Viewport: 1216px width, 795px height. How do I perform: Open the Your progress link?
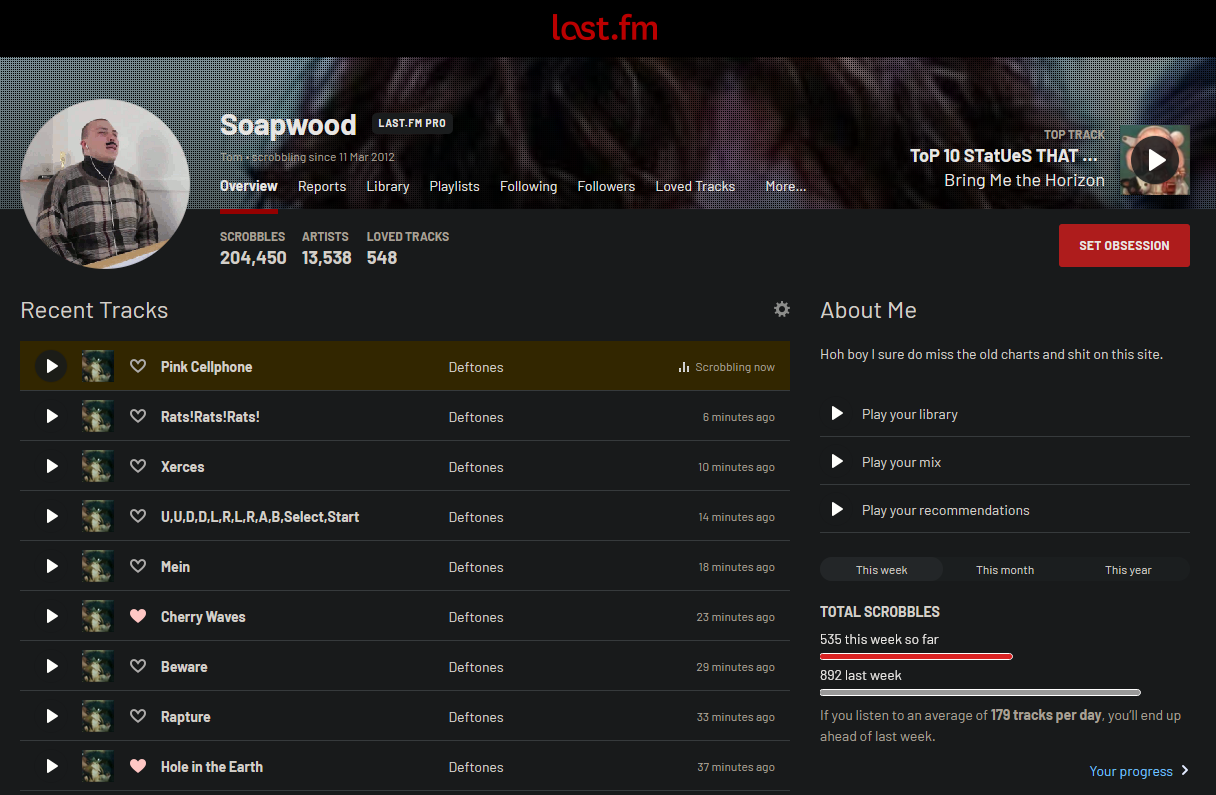(1131, 771)
